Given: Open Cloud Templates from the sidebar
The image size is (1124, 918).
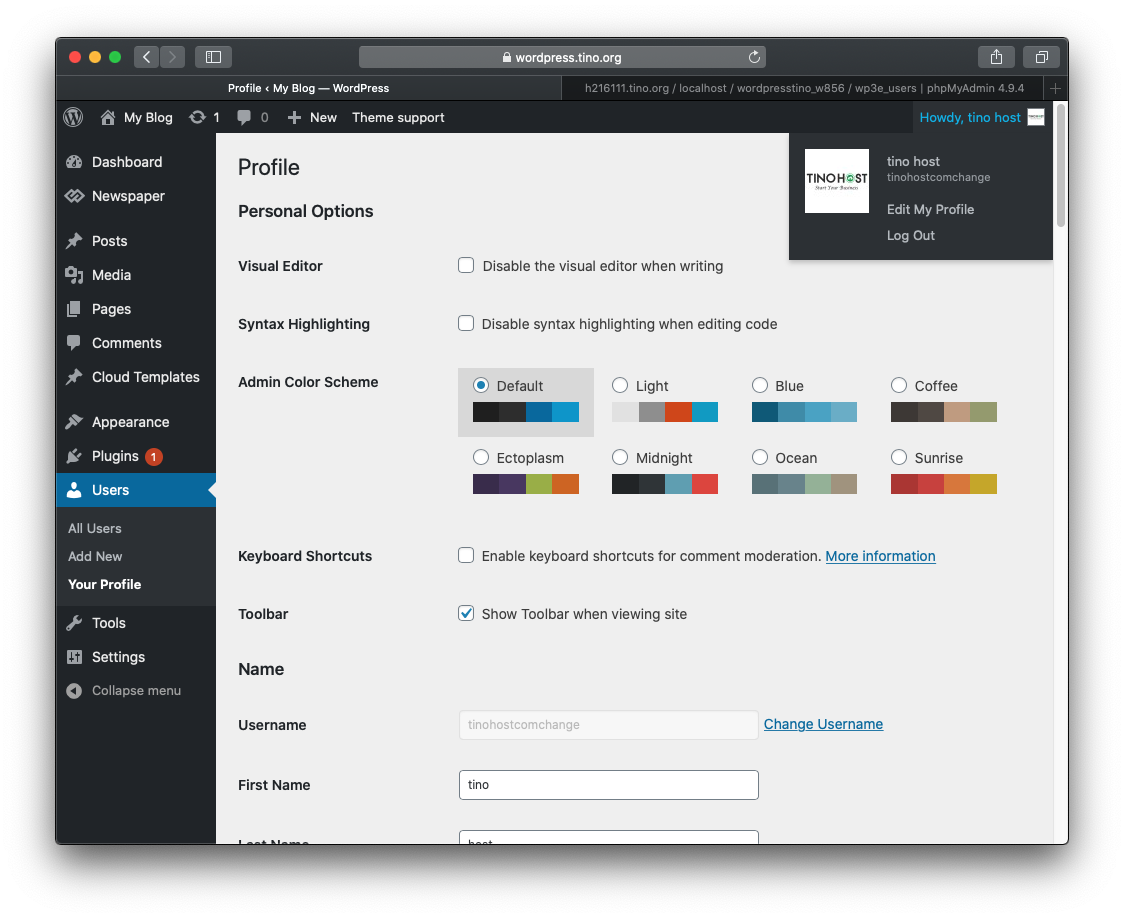Looking at the screenshot, I should [x=145, y=377].
